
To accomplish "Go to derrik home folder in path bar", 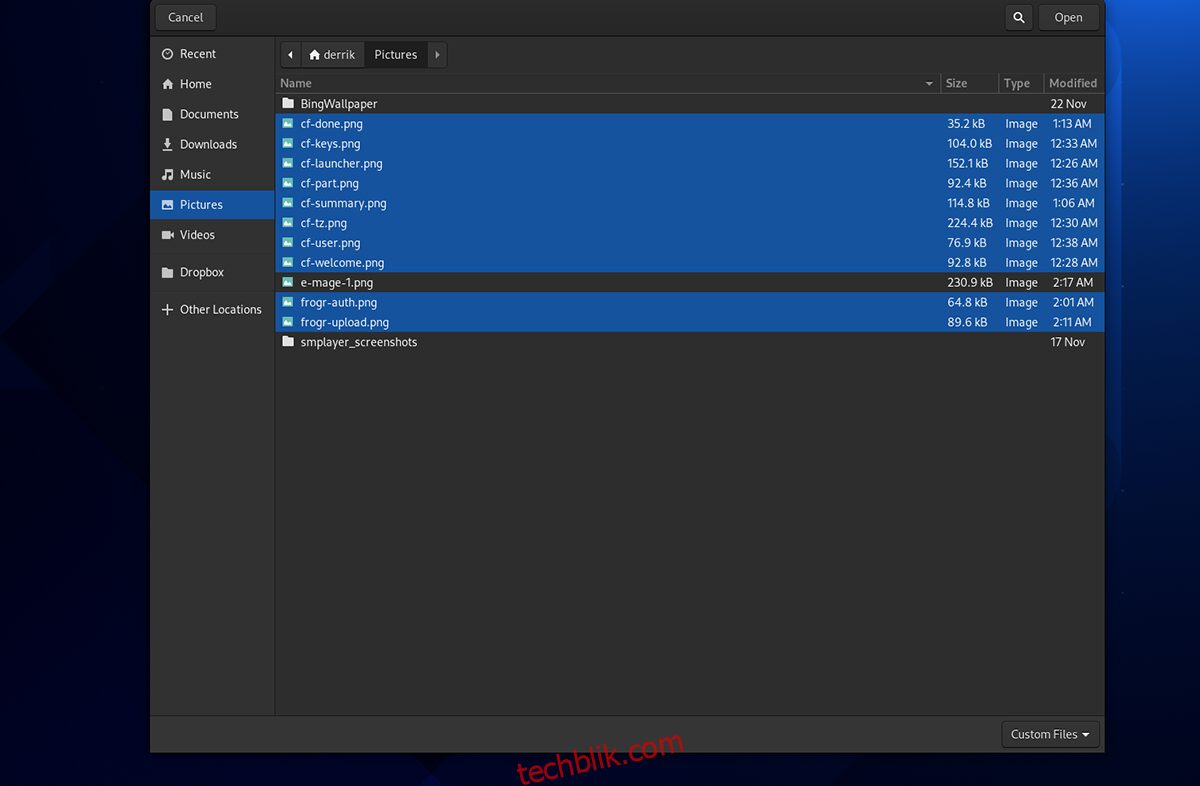I will point(332,55).
